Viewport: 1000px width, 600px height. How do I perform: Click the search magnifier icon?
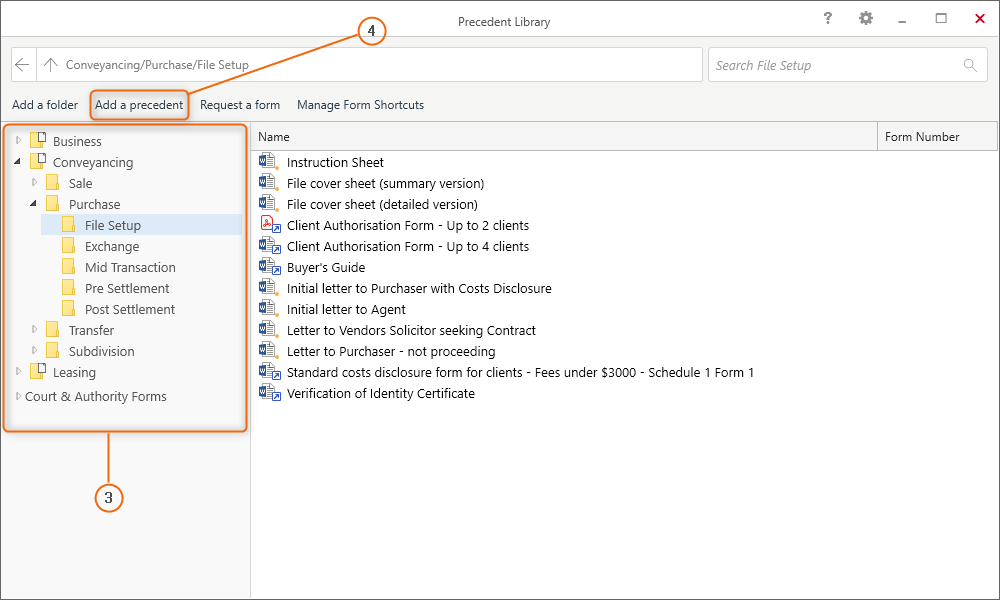point(970,65)
